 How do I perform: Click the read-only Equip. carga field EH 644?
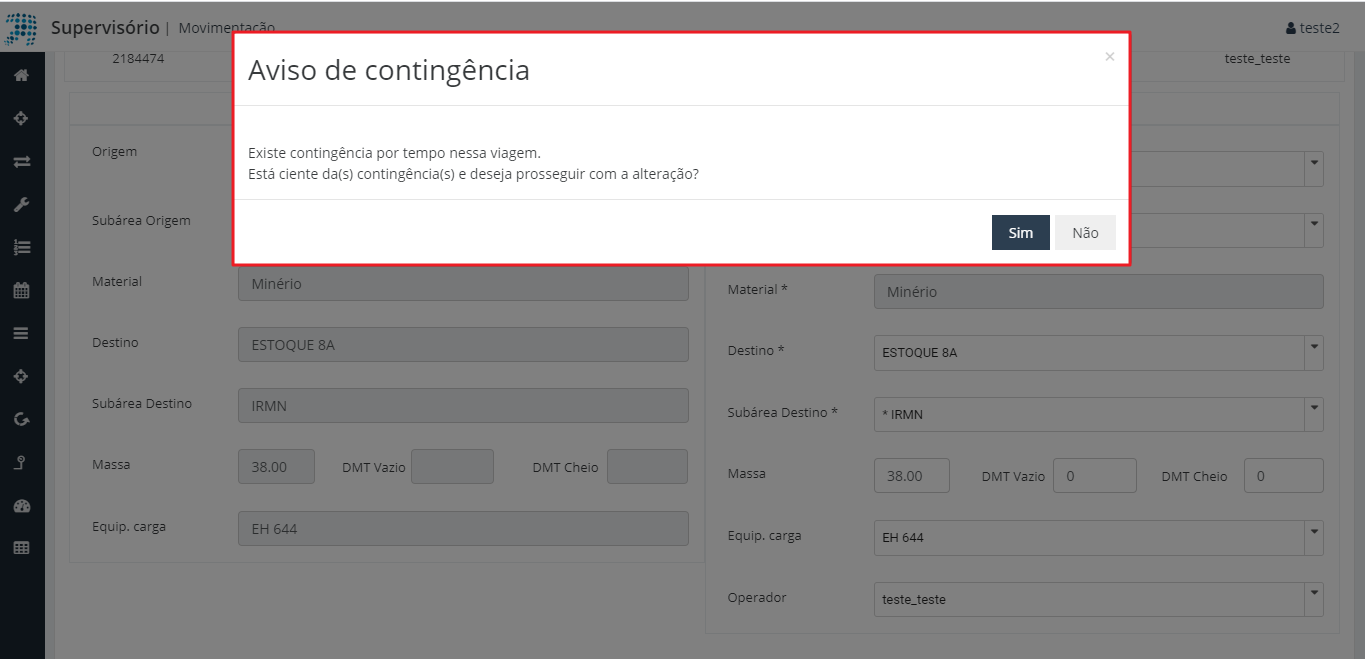click(463, 529)
